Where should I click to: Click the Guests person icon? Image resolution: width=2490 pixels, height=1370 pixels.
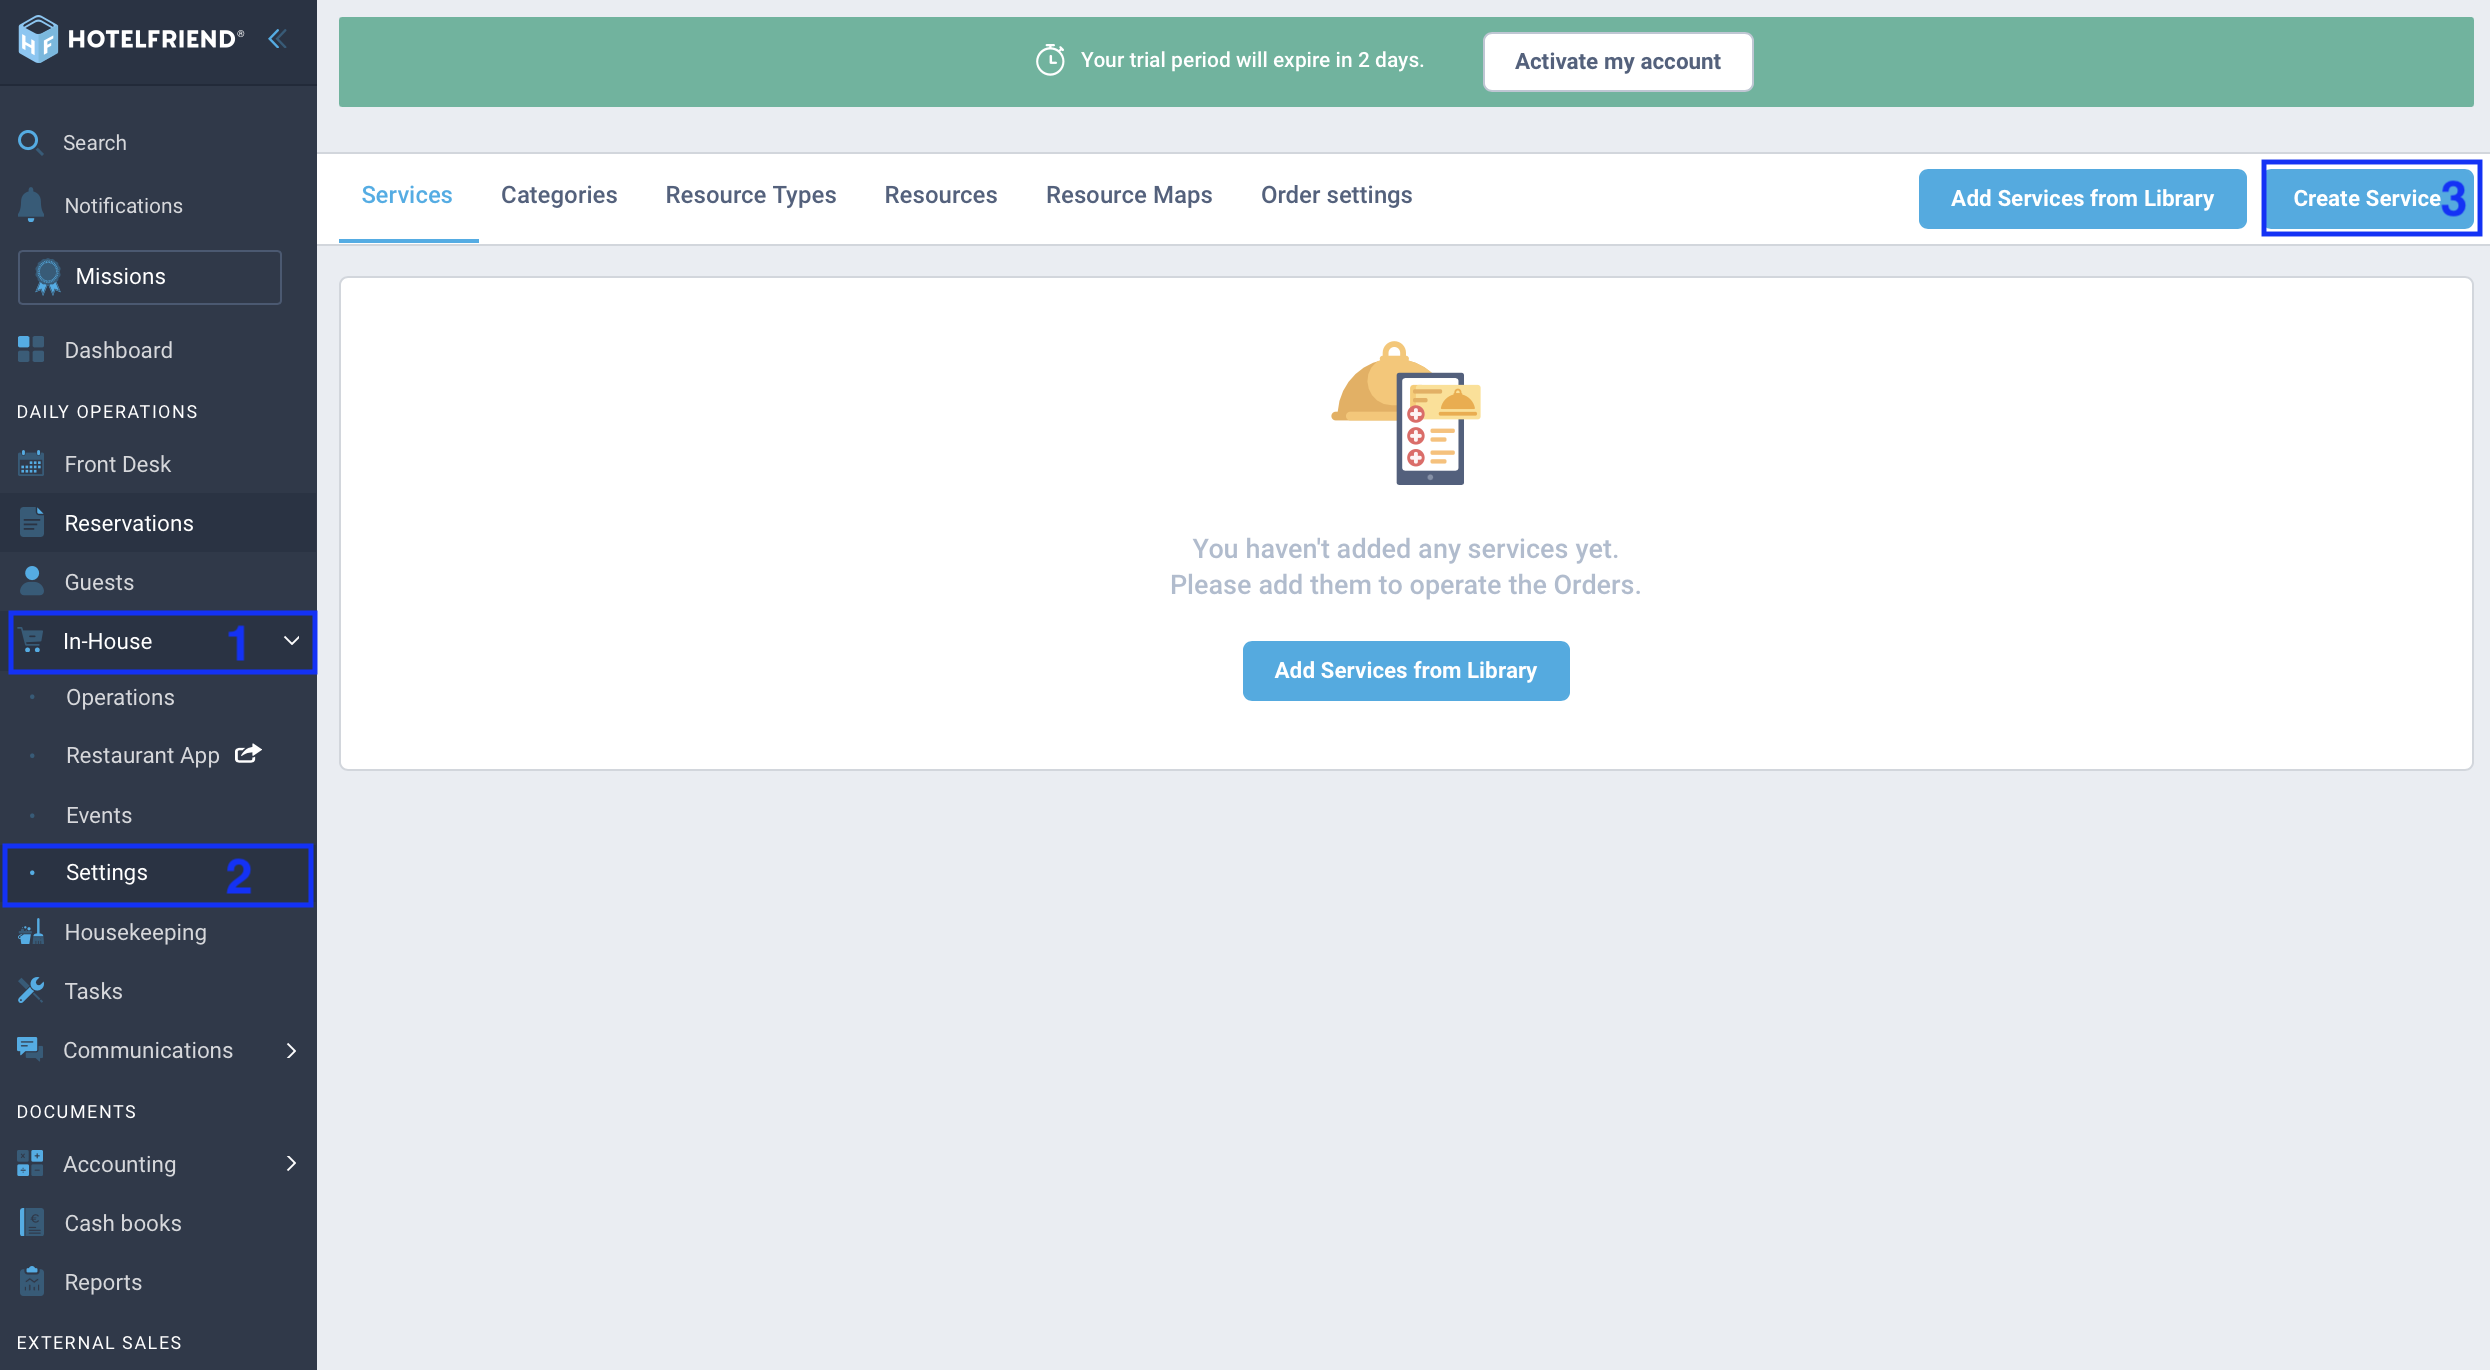31,581
